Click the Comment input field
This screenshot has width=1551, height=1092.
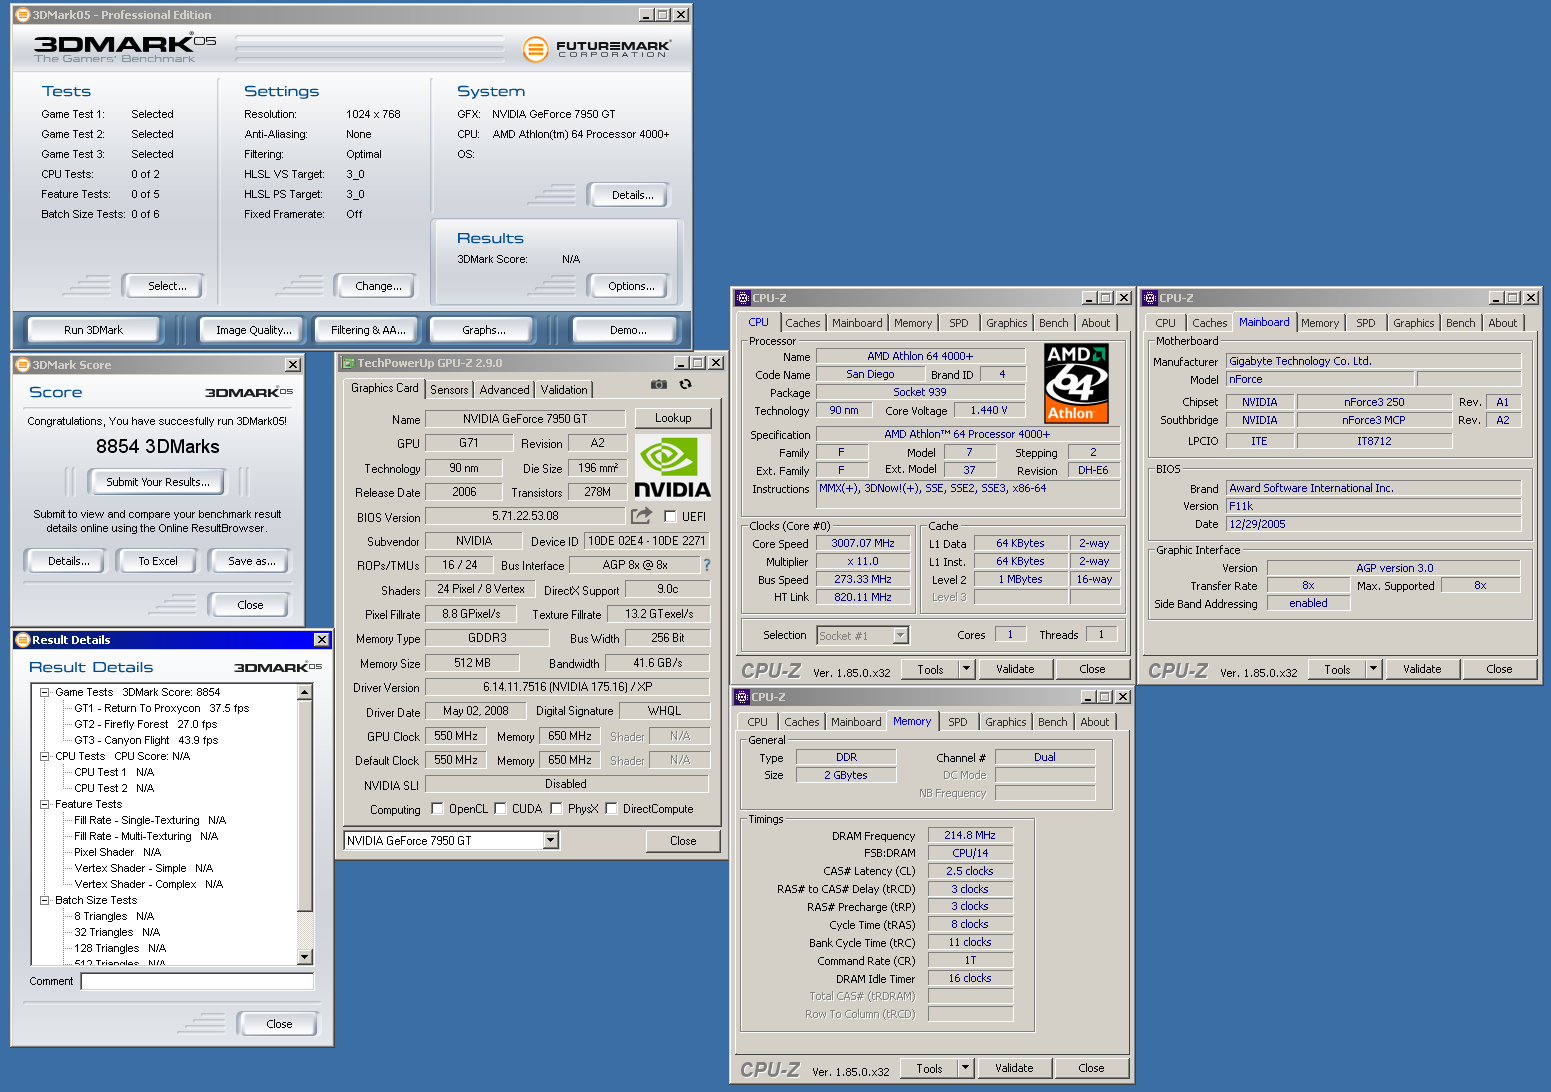[x=197, y=981]
